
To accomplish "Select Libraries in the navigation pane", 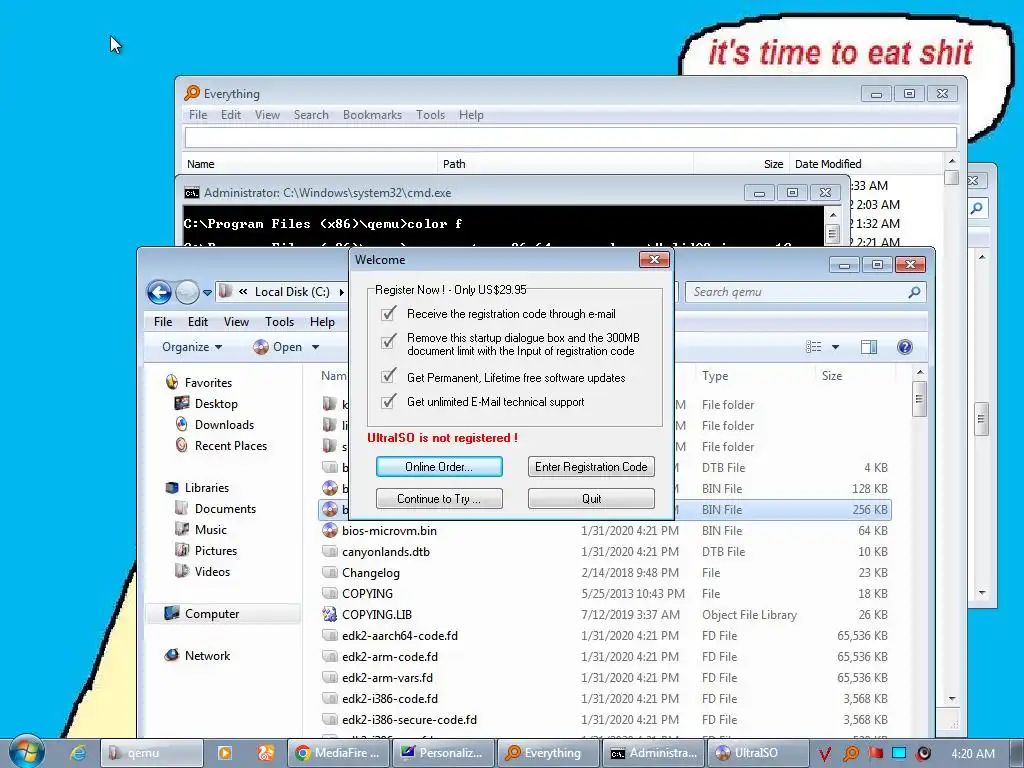I will [x=206, y=488].
